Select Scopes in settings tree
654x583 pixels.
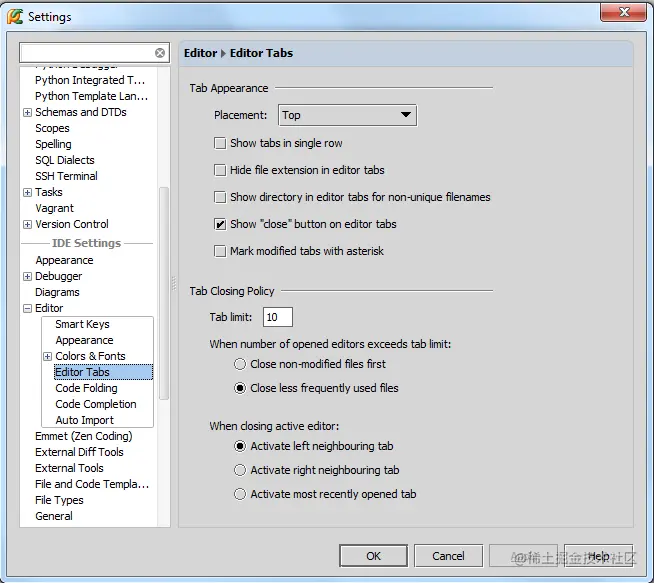(52, 128)
